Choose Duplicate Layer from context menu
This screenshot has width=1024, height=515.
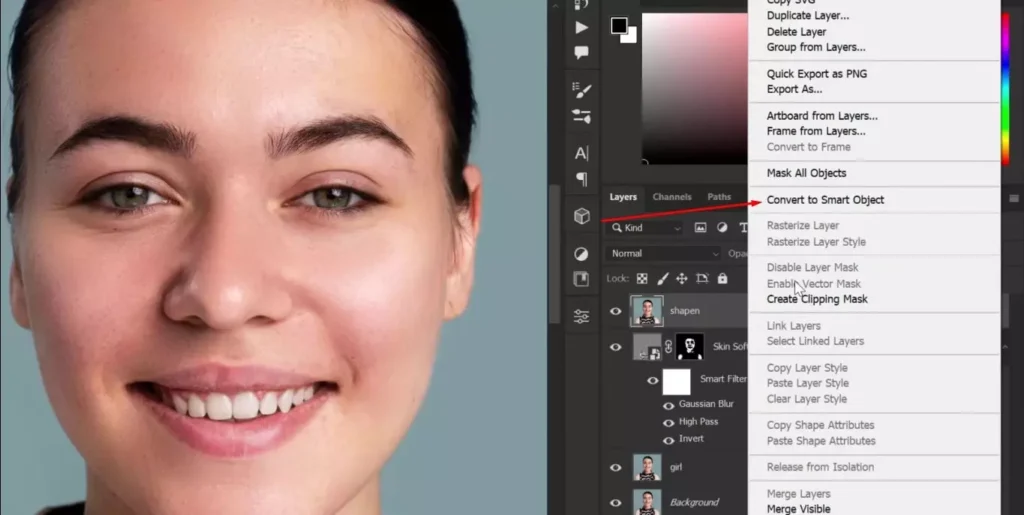click(x=808, y=16)
